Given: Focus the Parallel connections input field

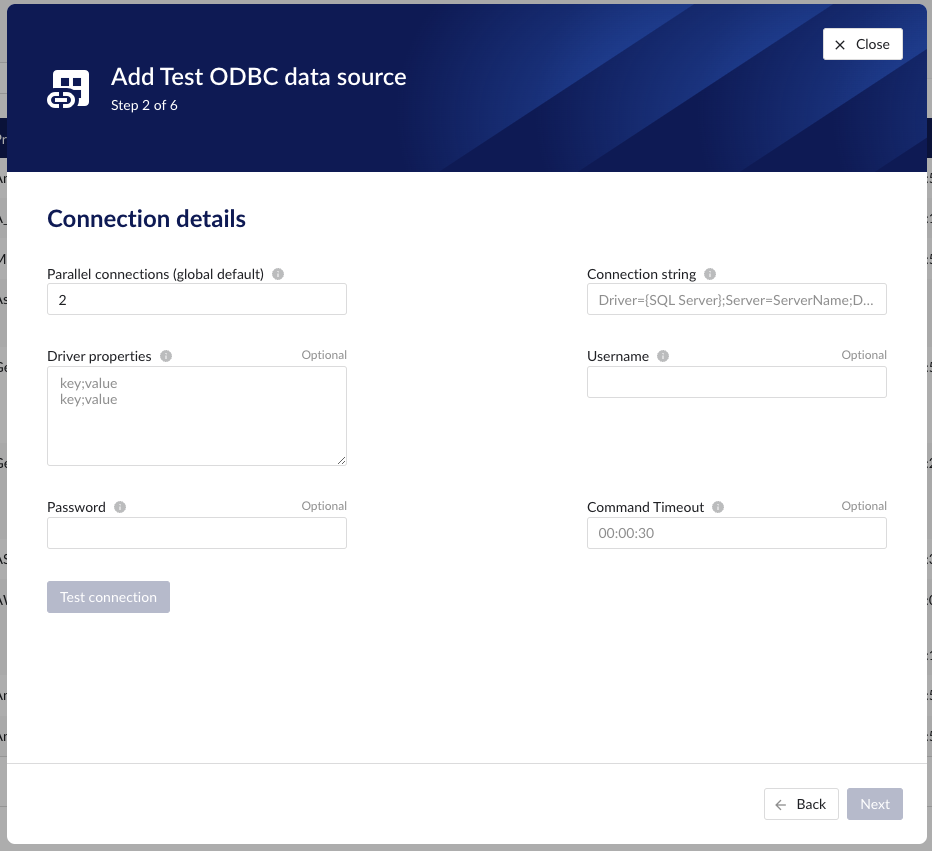Looking at the screenshot, I should [197, 299].
